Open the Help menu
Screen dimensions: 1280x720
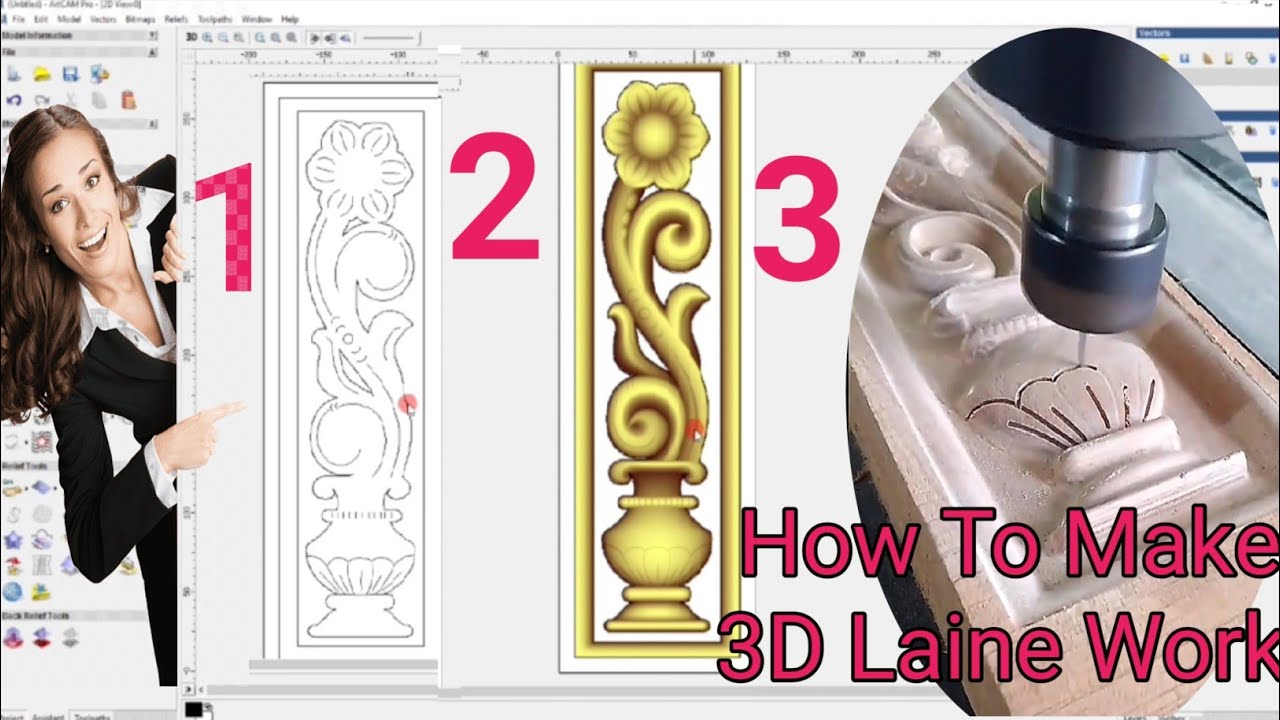pos(290,19)
